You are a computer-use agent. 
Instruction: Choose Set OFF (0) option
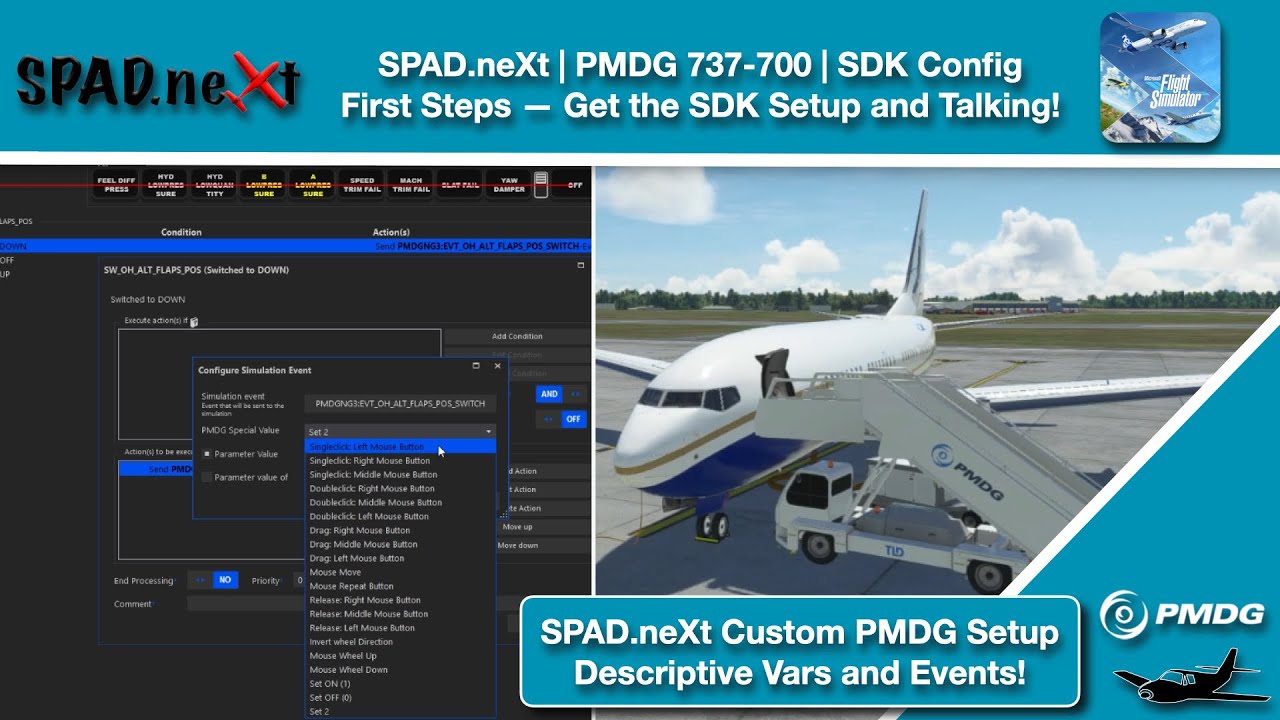coord(400,698)
